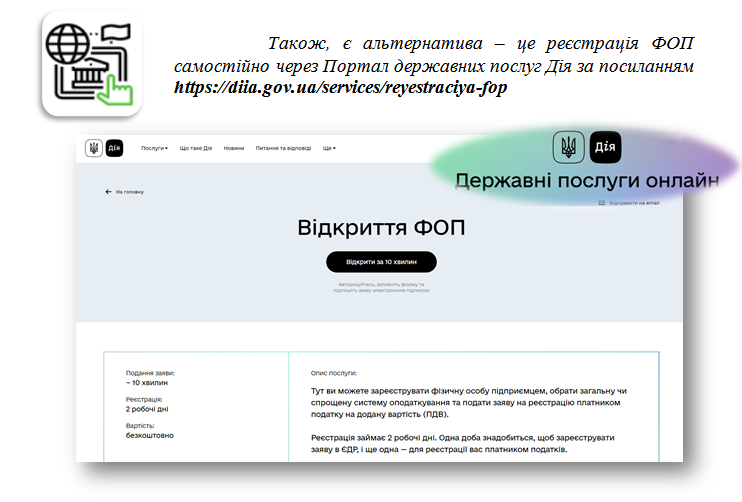Viewport: 742px width, 502px height.
Task: Click the Подання заяви ~10 хвилин text
Action: 150,378
